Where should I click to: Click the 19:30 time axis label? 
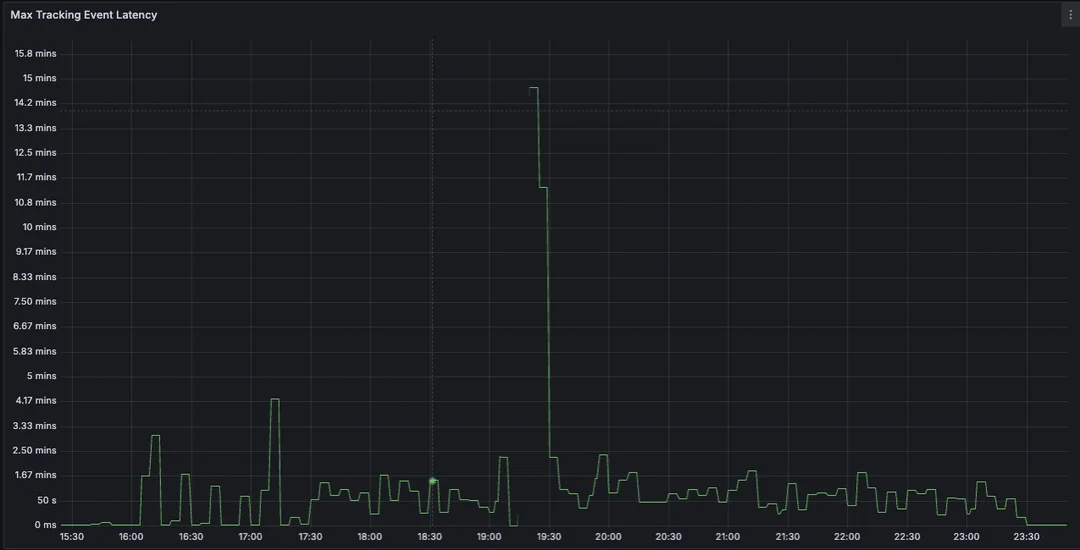click(549, 537)
